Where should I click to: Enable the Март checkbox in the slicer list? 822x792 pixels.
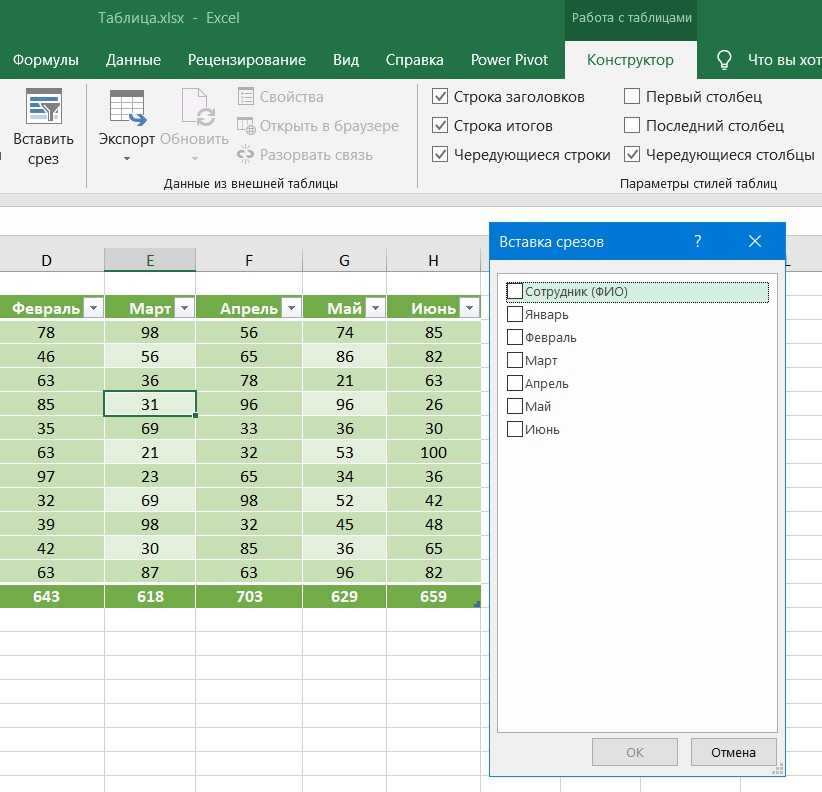(516, 361)
